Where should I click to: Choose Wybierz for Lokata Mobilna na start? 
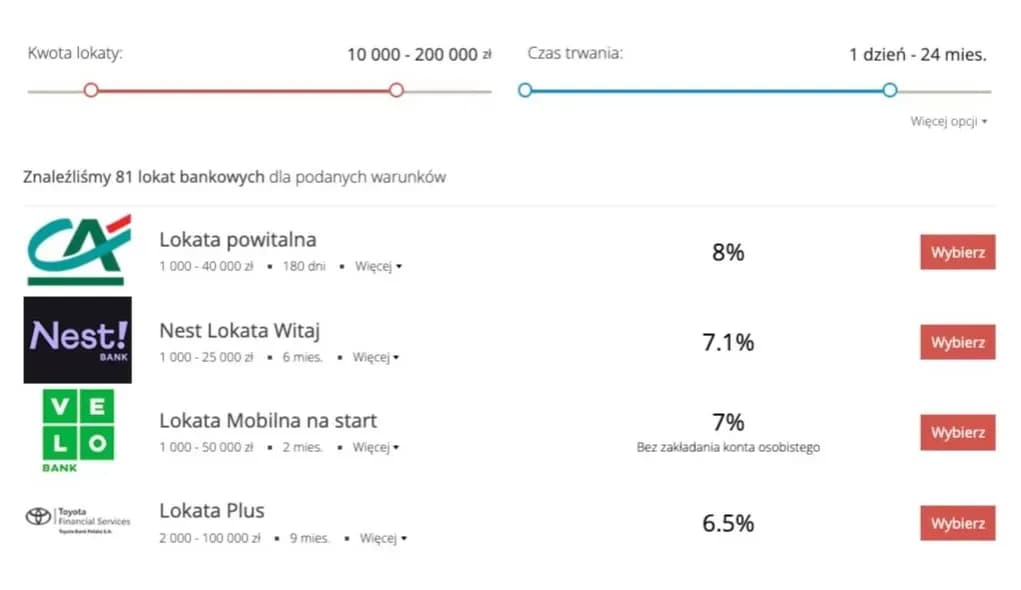[x=957, y=433]
